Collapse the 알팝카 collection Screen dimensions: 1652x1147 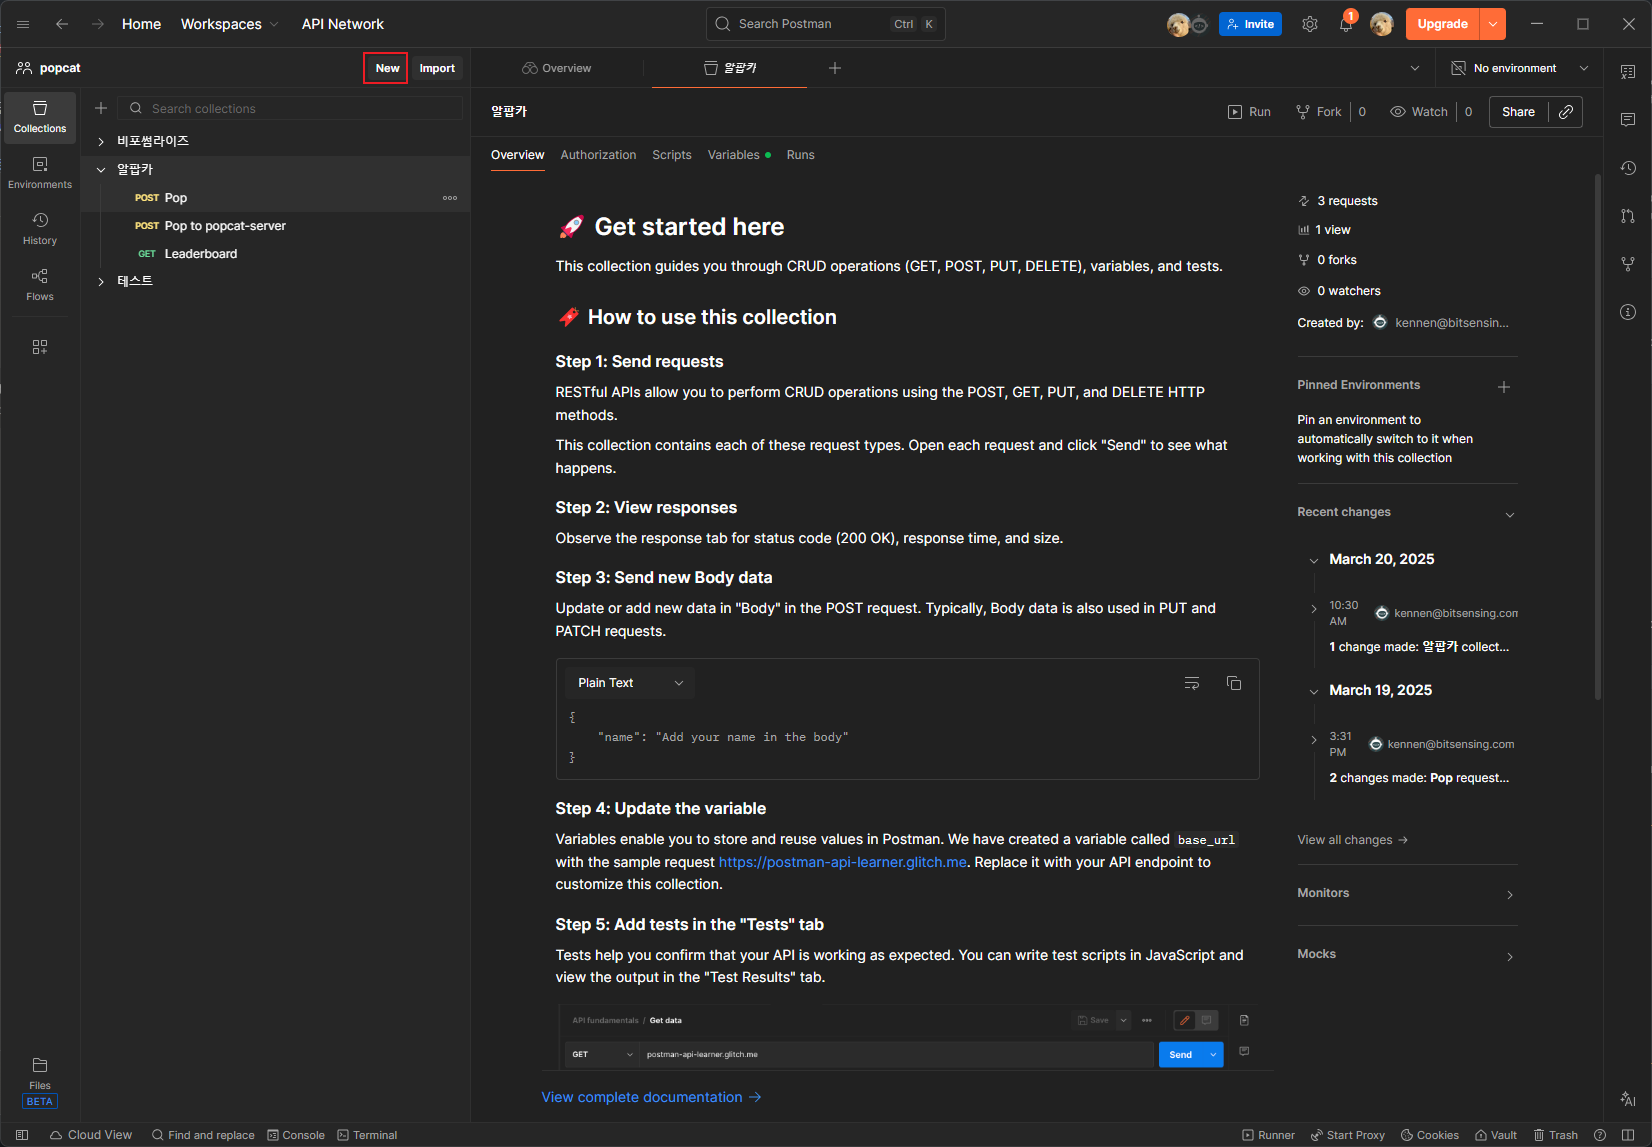coord(101,170)
